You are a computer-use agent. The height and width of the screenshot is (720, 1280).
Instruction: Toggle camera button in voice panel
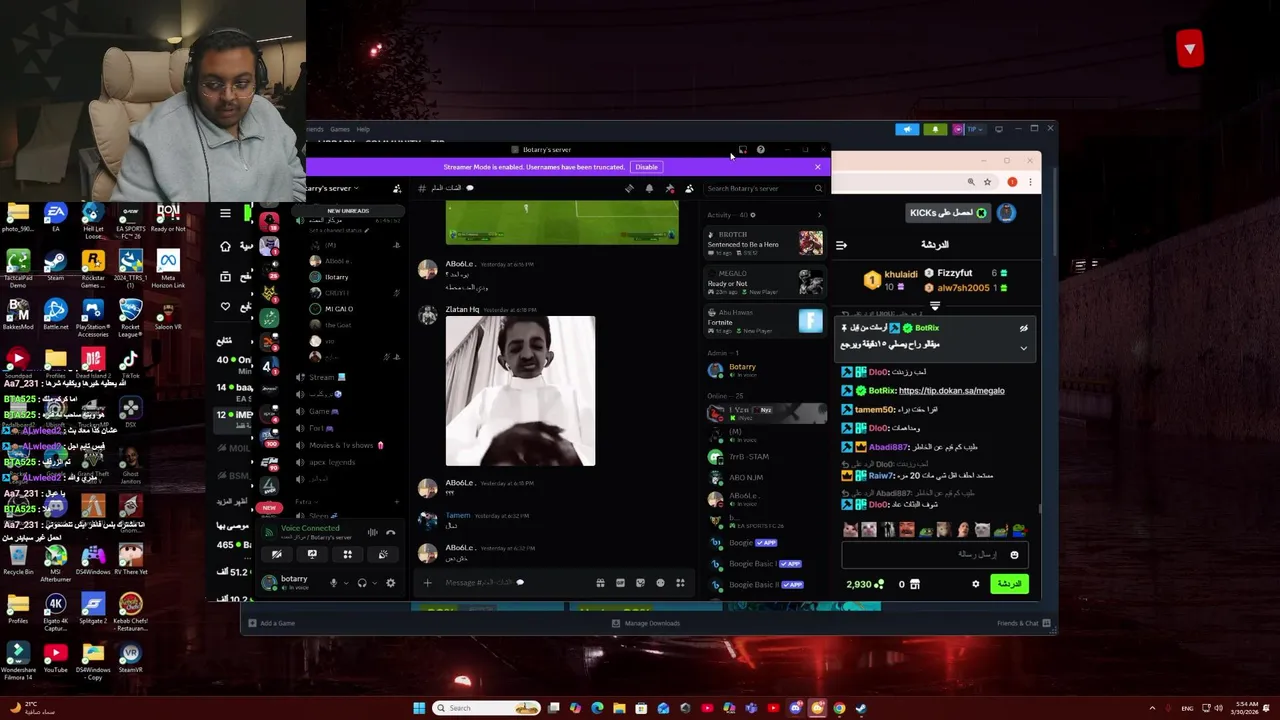click(x=277, y=554)
